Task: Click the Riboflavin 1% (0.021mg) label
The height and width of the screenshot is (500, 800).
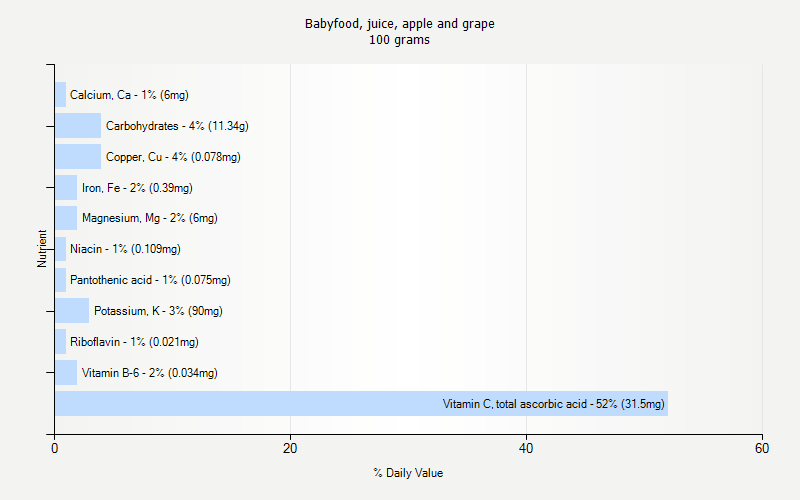Action: click(134, 342)
